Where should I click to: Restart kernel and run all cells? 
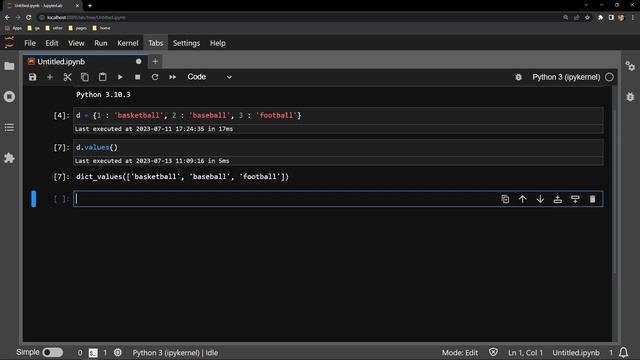point(173,77)
